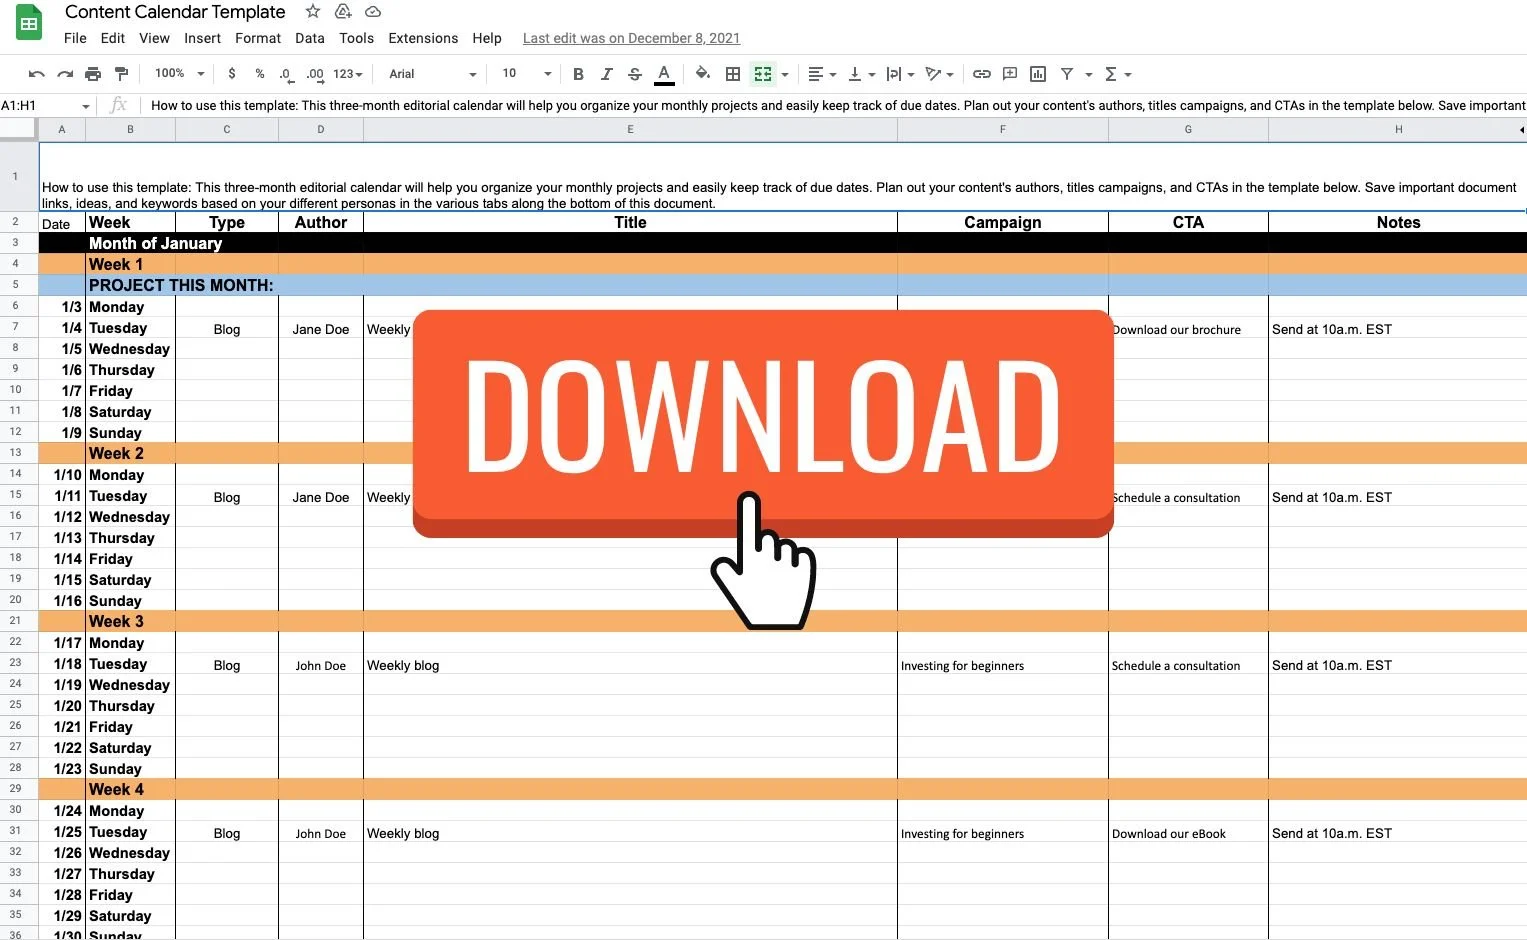Decrease decimal places
The width and height of the screenshot is (1527, 940).
coord(286,74)
